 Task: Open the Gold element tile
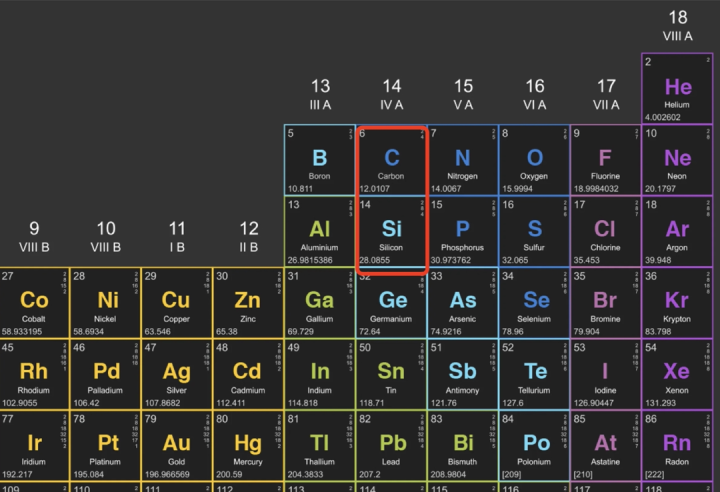(177, 446)
